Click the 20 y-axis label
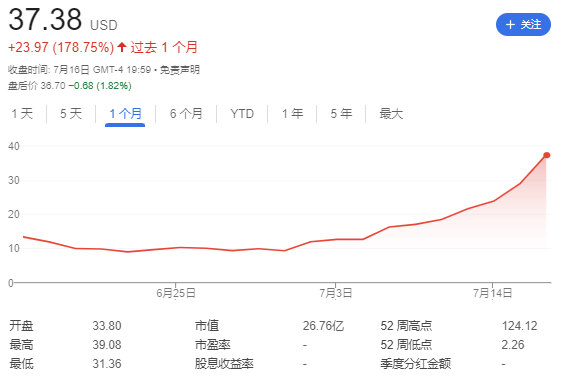564x380 pixels. tap(14, 214)
